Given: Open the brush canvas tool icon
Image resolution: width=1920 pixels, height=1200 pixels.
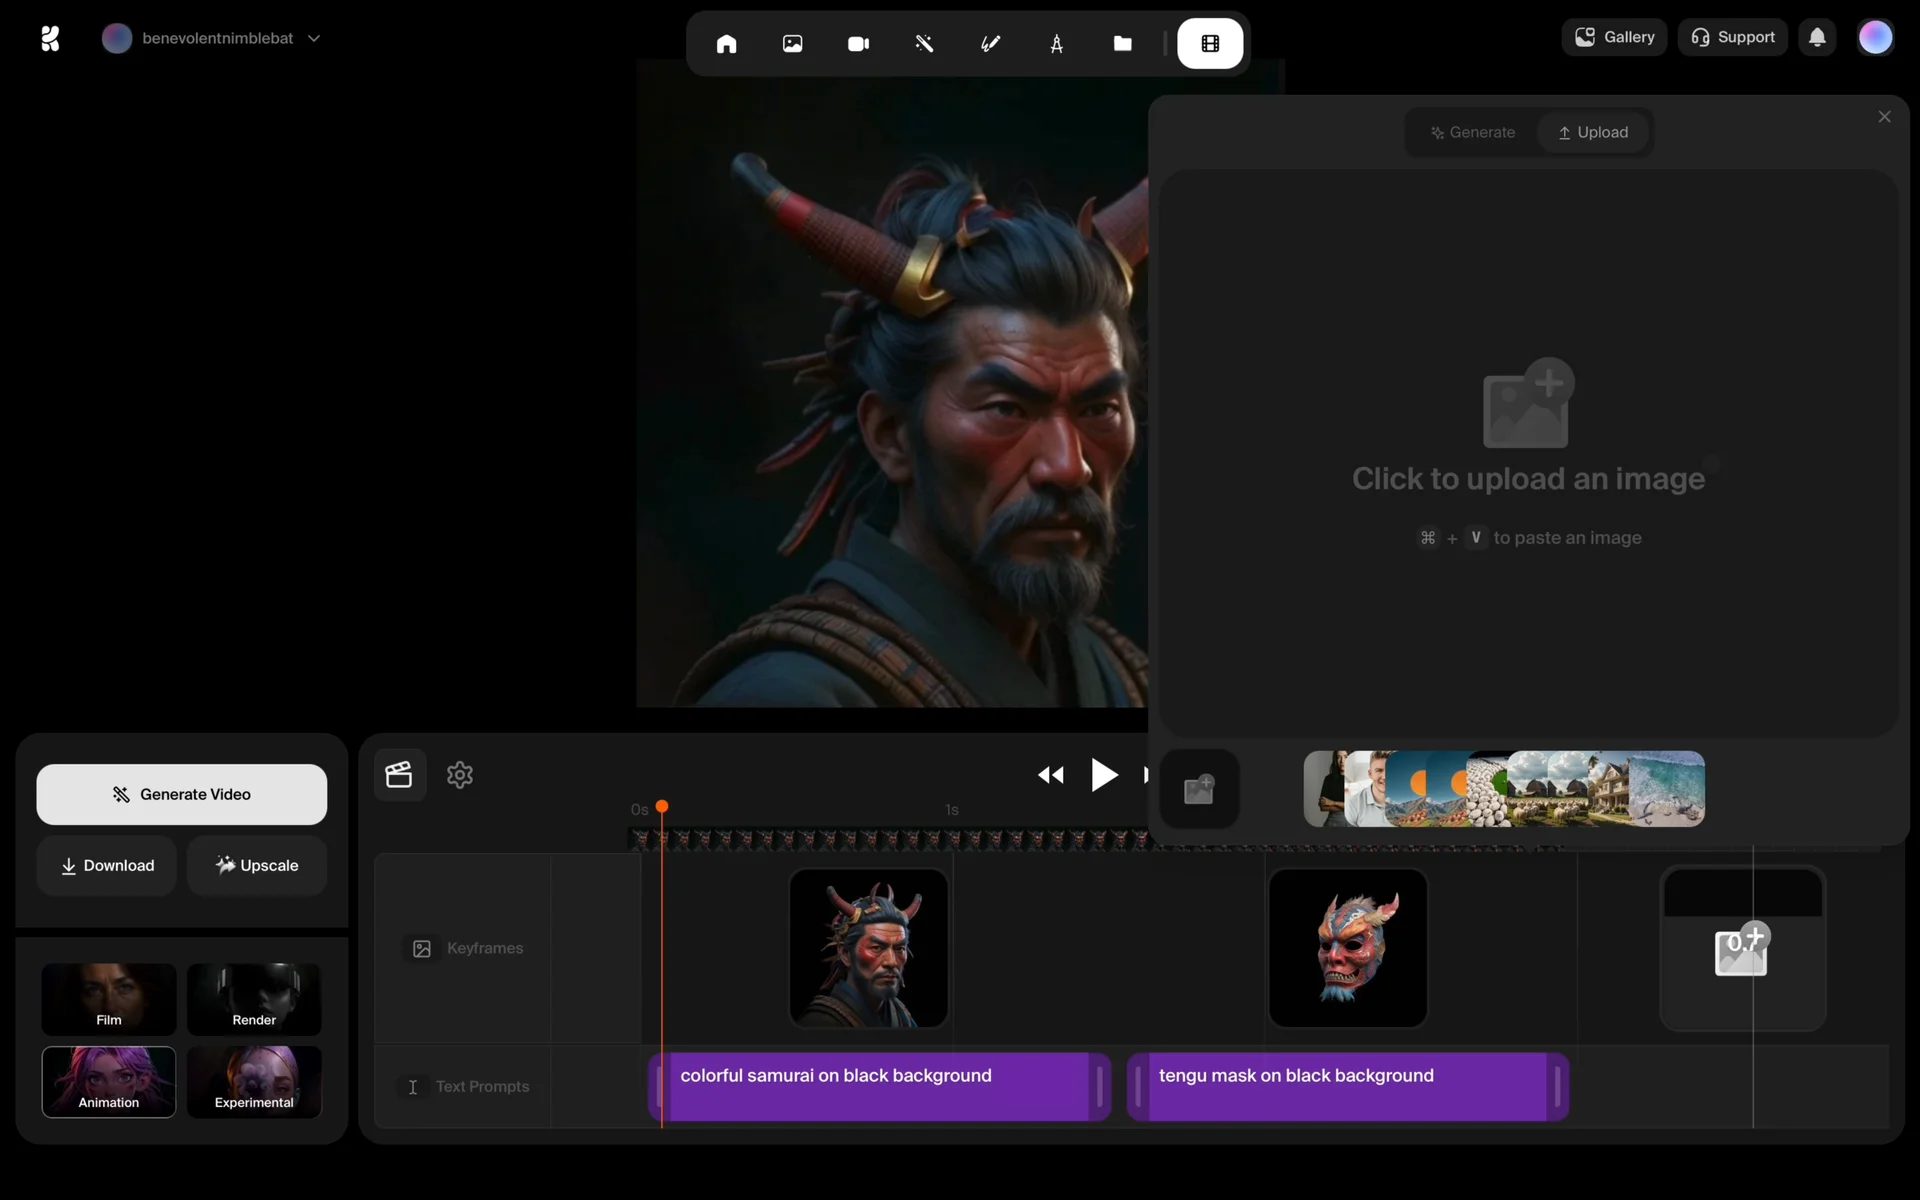Looking at the screenshot, I should [x=990, y=44].
